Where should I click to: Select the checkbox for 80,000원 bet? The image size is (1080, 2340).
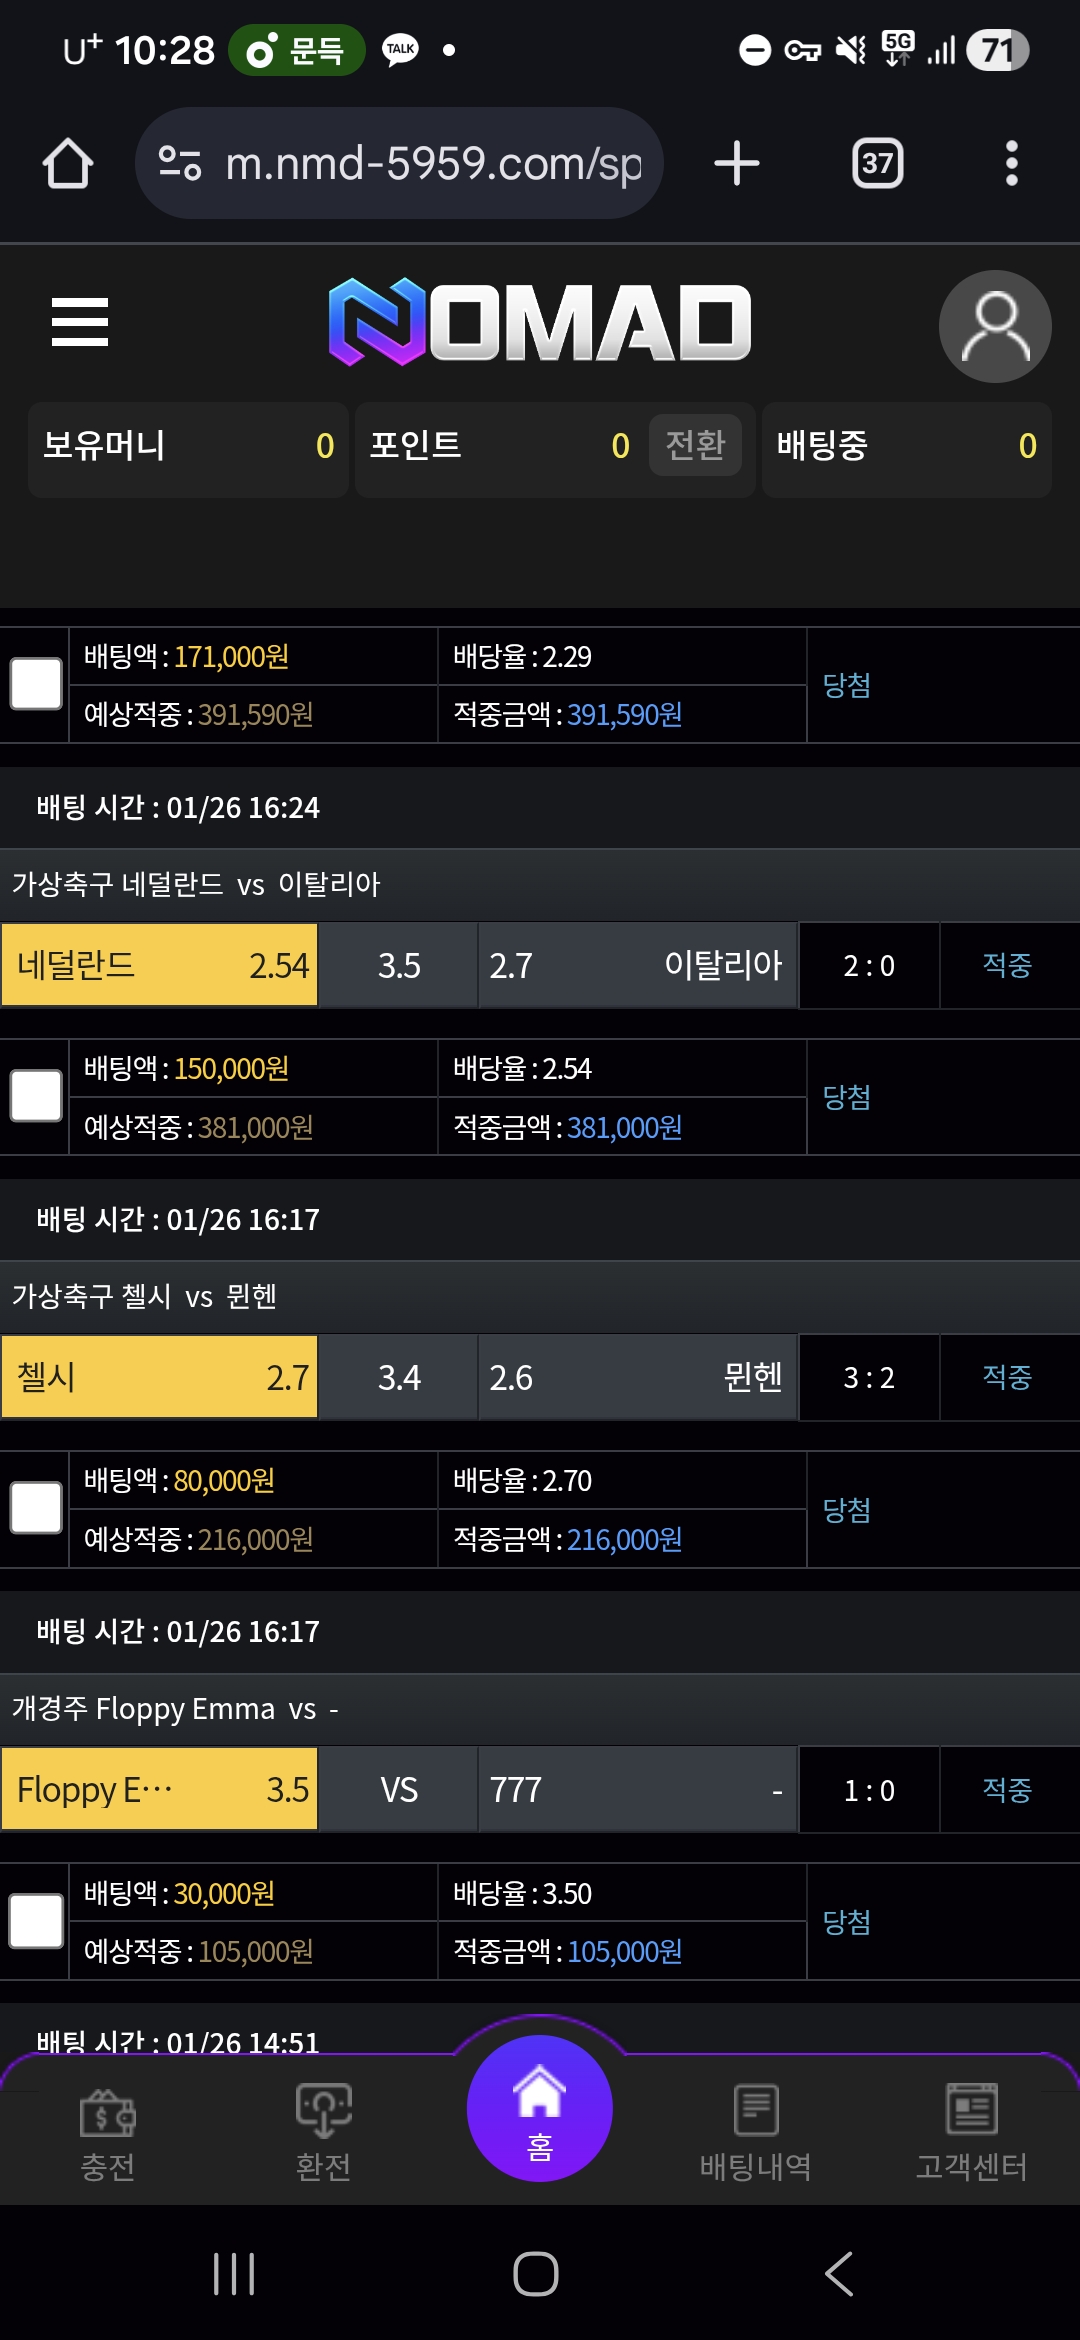[36, 1509]
